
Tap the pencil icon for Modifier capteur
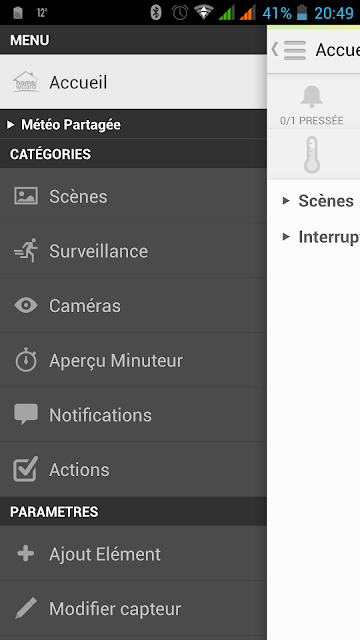(26, 608)
